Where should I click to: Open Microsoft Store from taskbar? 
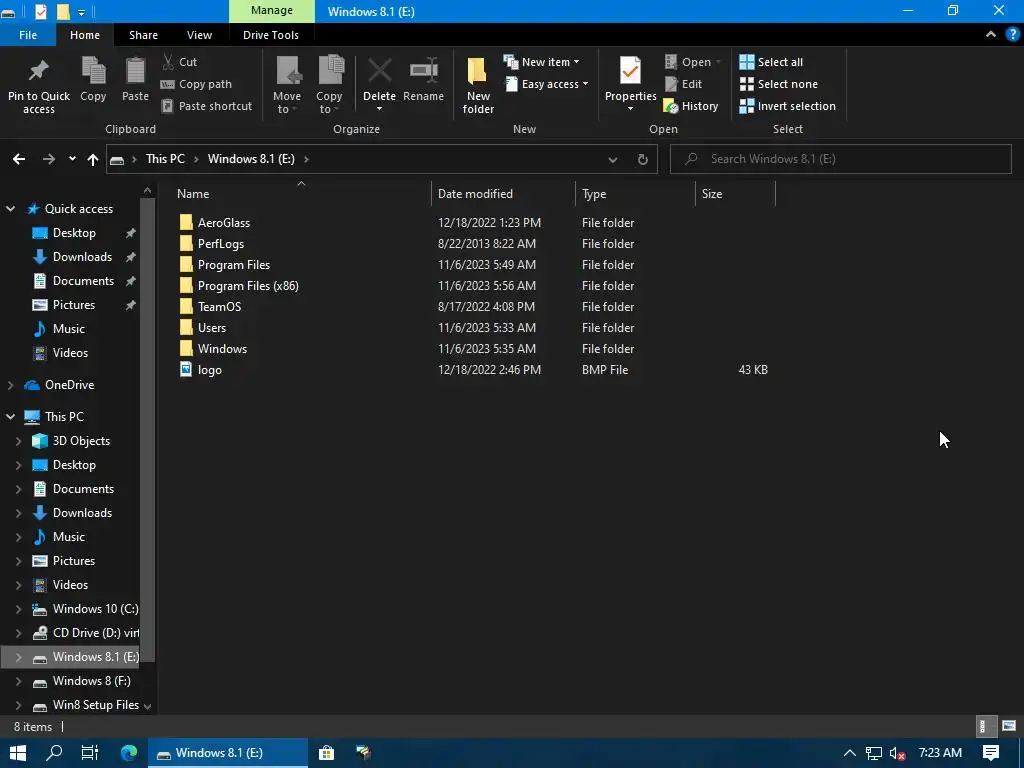pos(326,752)
